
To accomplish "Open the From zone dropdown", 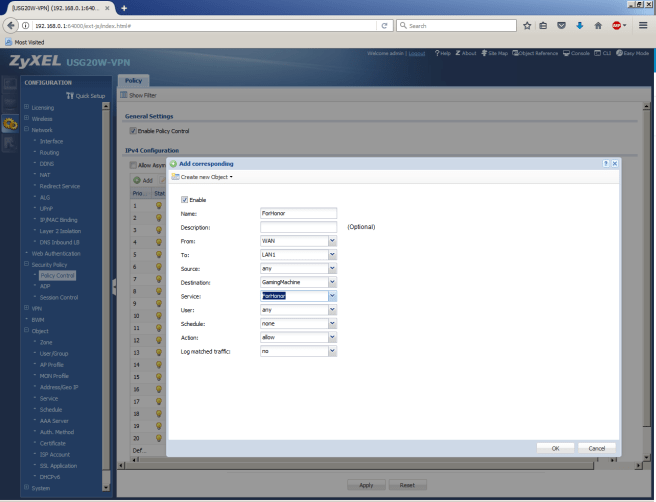I will pyautogui.click(x=332, y=241).
